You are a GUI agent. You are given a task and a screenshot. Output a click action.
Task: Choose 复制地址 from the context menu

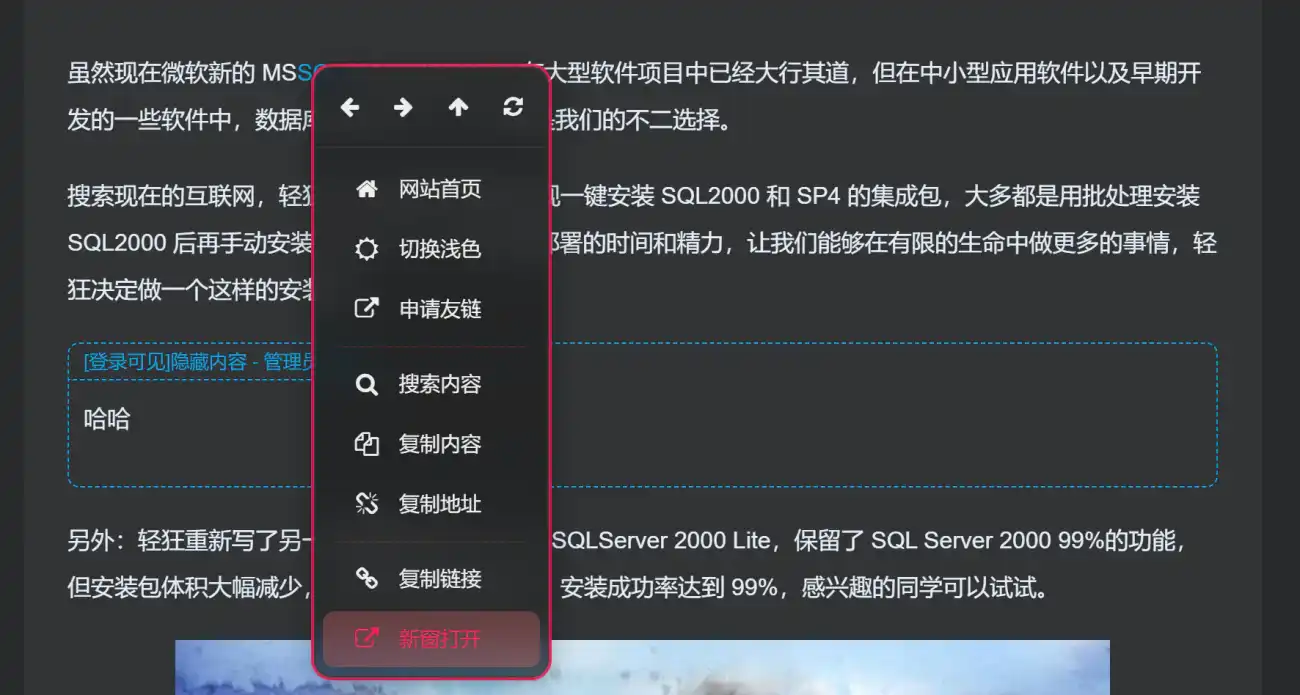[431, 504]
